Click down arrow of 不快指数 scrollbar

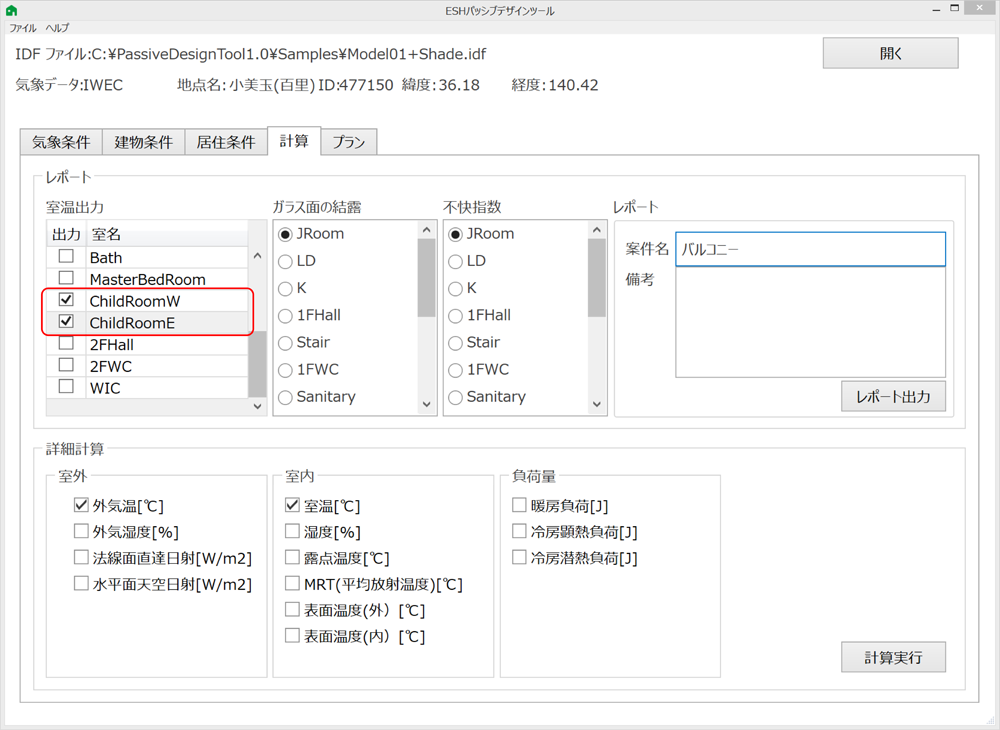pos(597,404)
